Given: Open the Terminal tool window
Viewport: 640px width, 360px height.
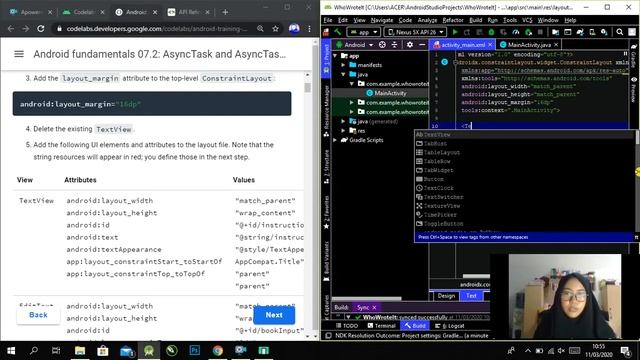Looking at the screenshot, I should pyautogui.click(x=381, y=326).
